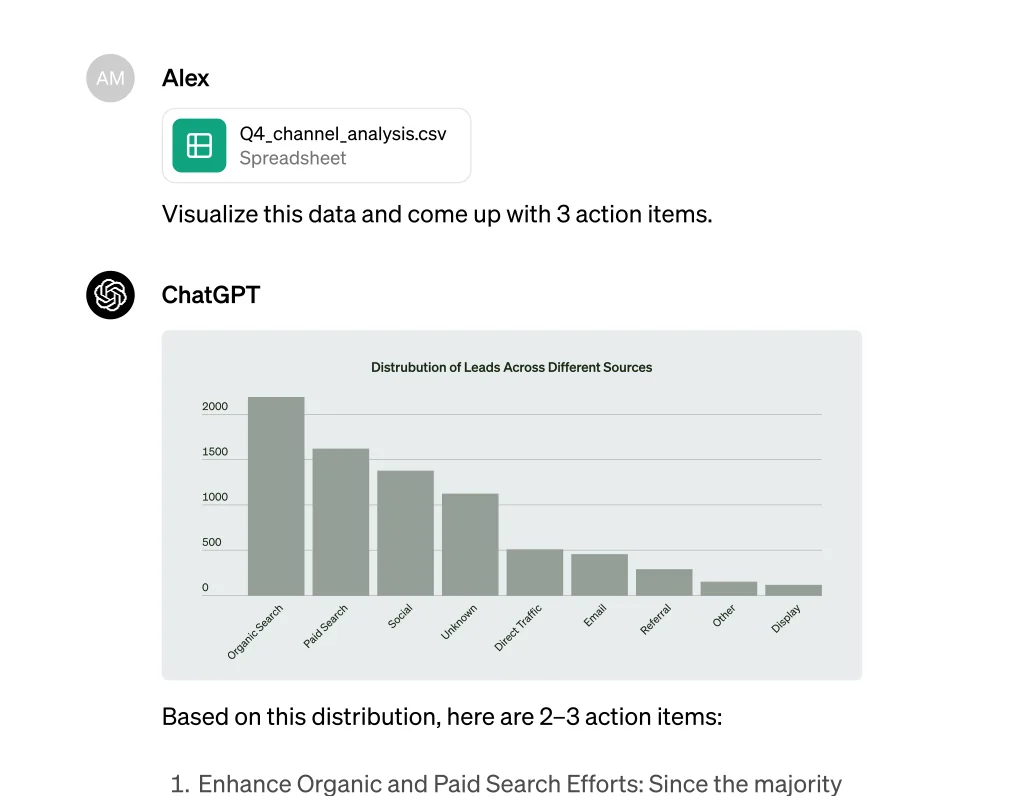Screen dimensions: 1024x796
Task: Click the green spreadsheet file icon
Action: (x=197, y=145)
